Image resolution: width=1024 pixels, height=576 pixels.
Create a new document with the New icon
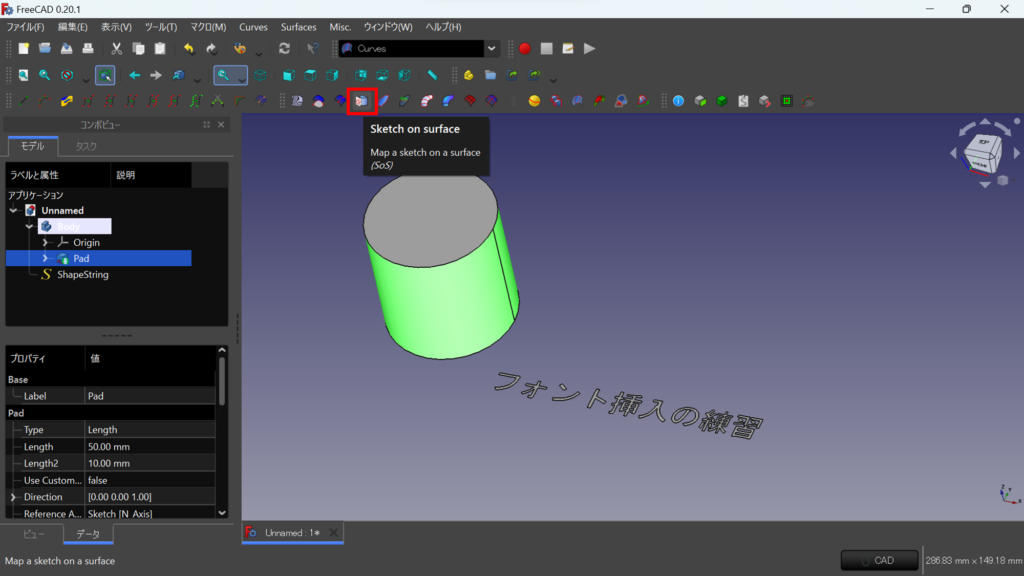[24, 48]
